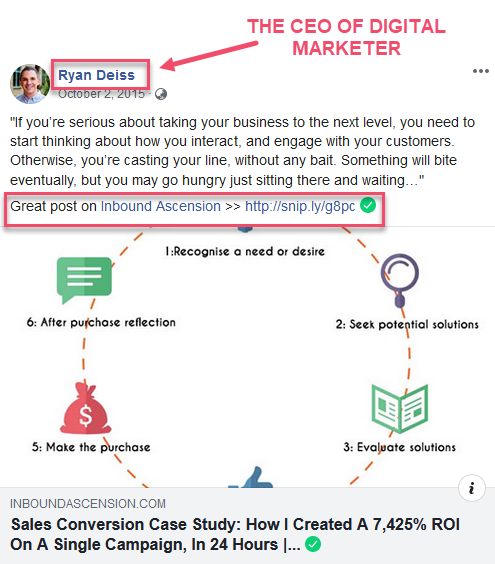Open Ryan Deiss profile name link

[x=96, y=75]
